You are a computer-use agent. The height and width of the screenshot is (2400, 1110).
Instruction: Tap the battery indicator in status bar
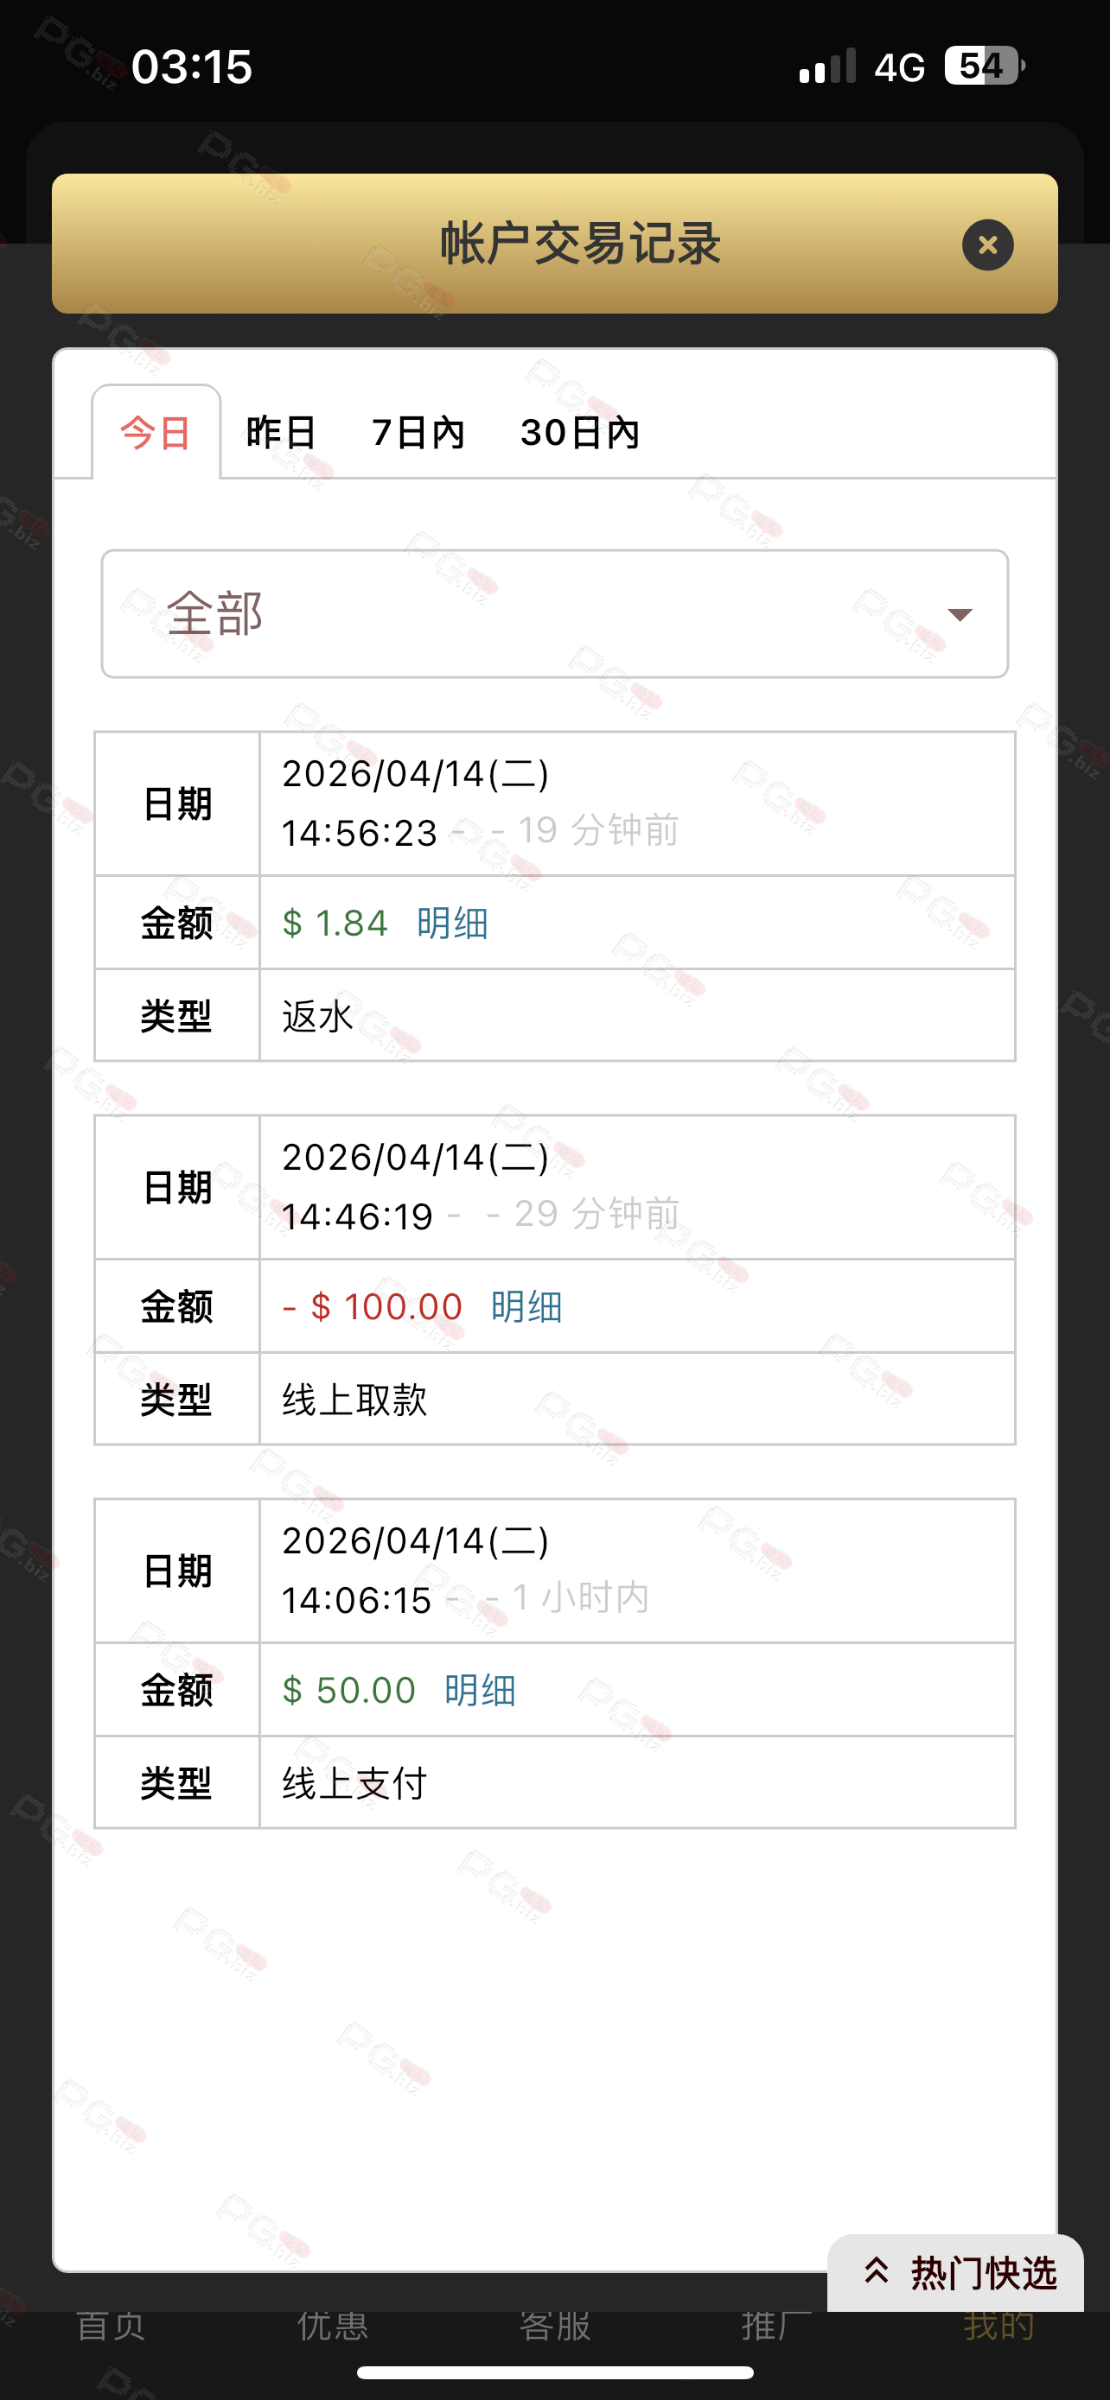tap(984, 66)
